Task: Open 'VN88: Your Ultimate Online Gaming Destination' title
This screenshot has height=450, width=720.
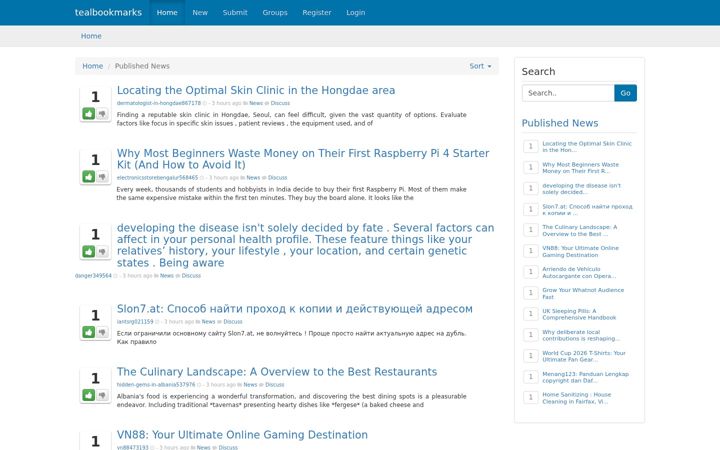Action: click(242, 434)
